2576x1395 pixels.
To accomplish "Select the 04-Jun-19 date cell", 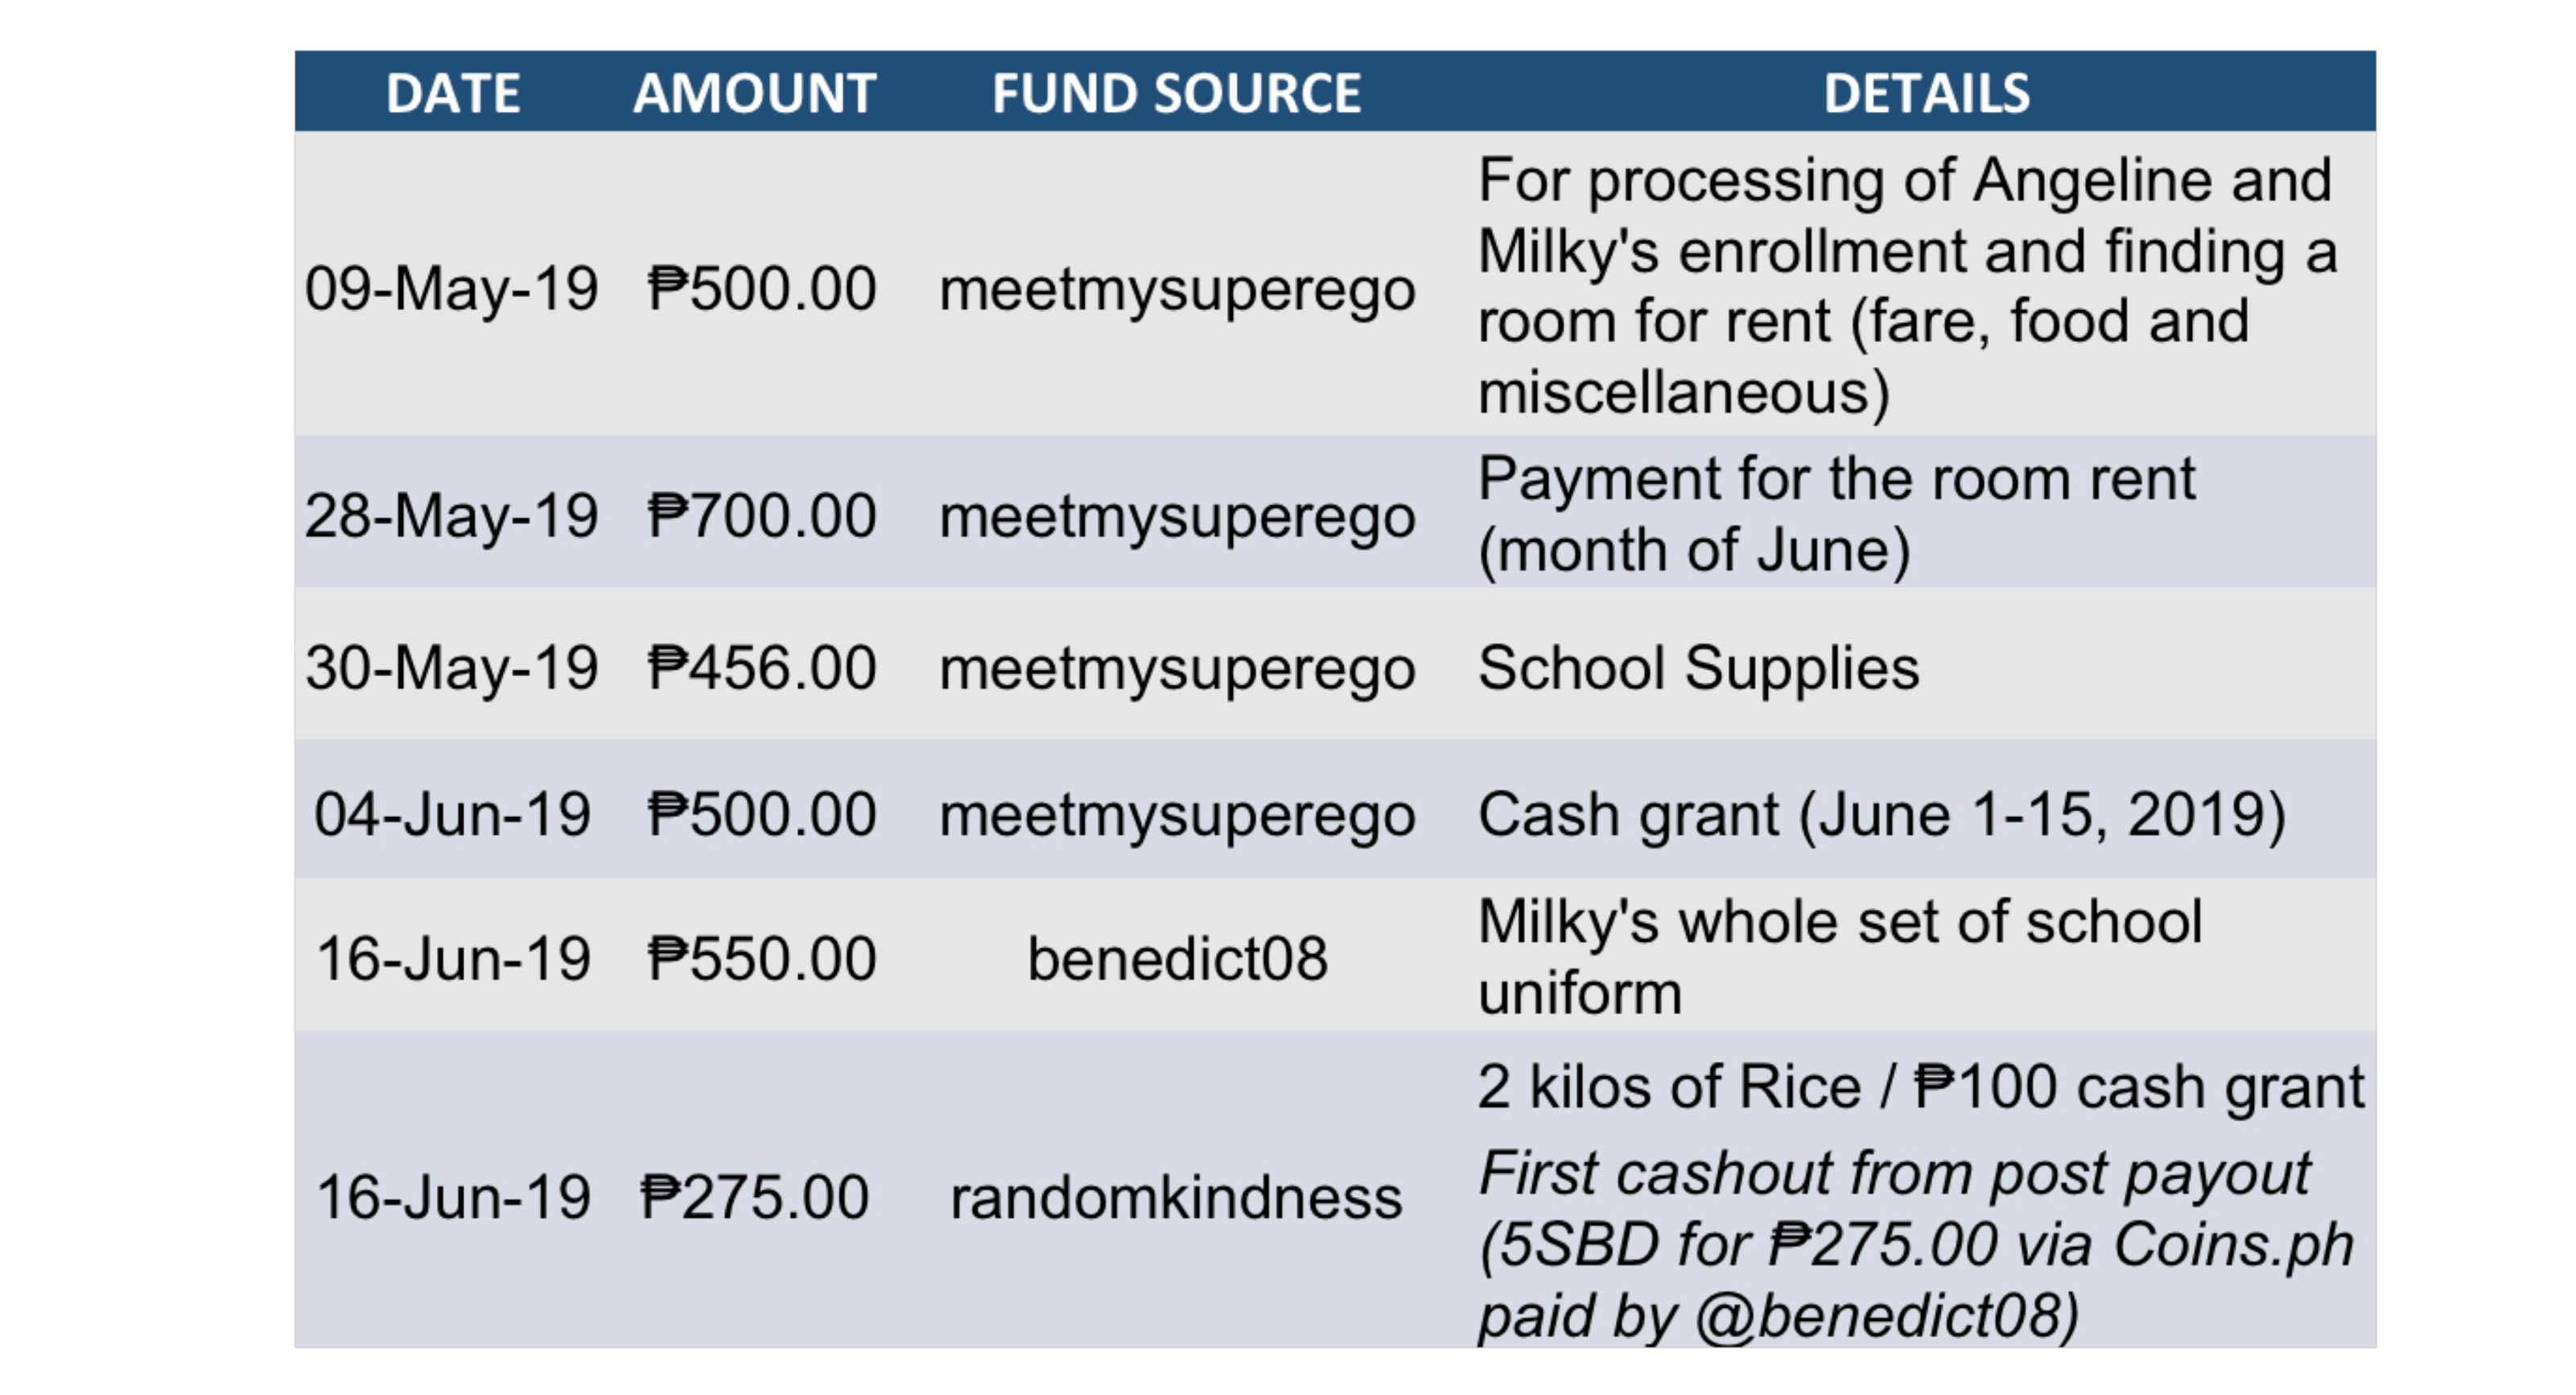I will [452, 813].
